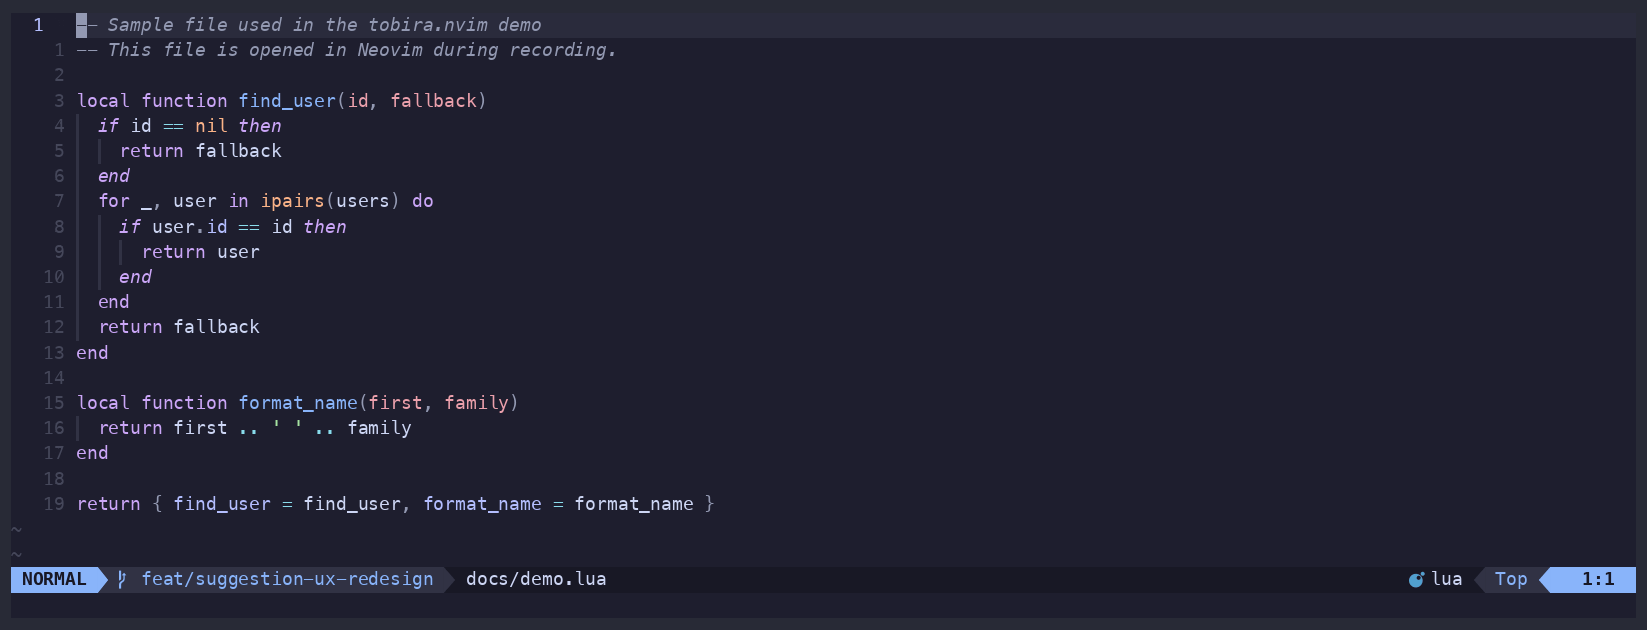
Task: Click the Top scroll position indicator
Action: 1511,579
